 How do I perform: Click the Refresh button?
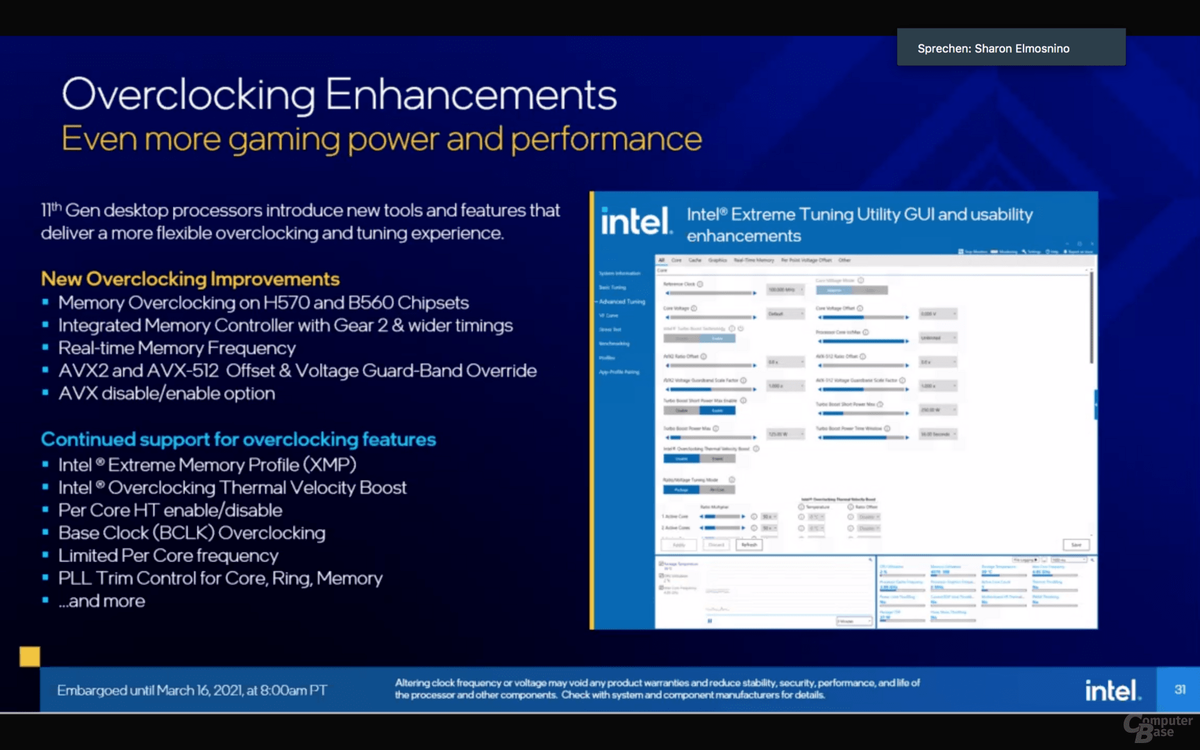point(749,545)
